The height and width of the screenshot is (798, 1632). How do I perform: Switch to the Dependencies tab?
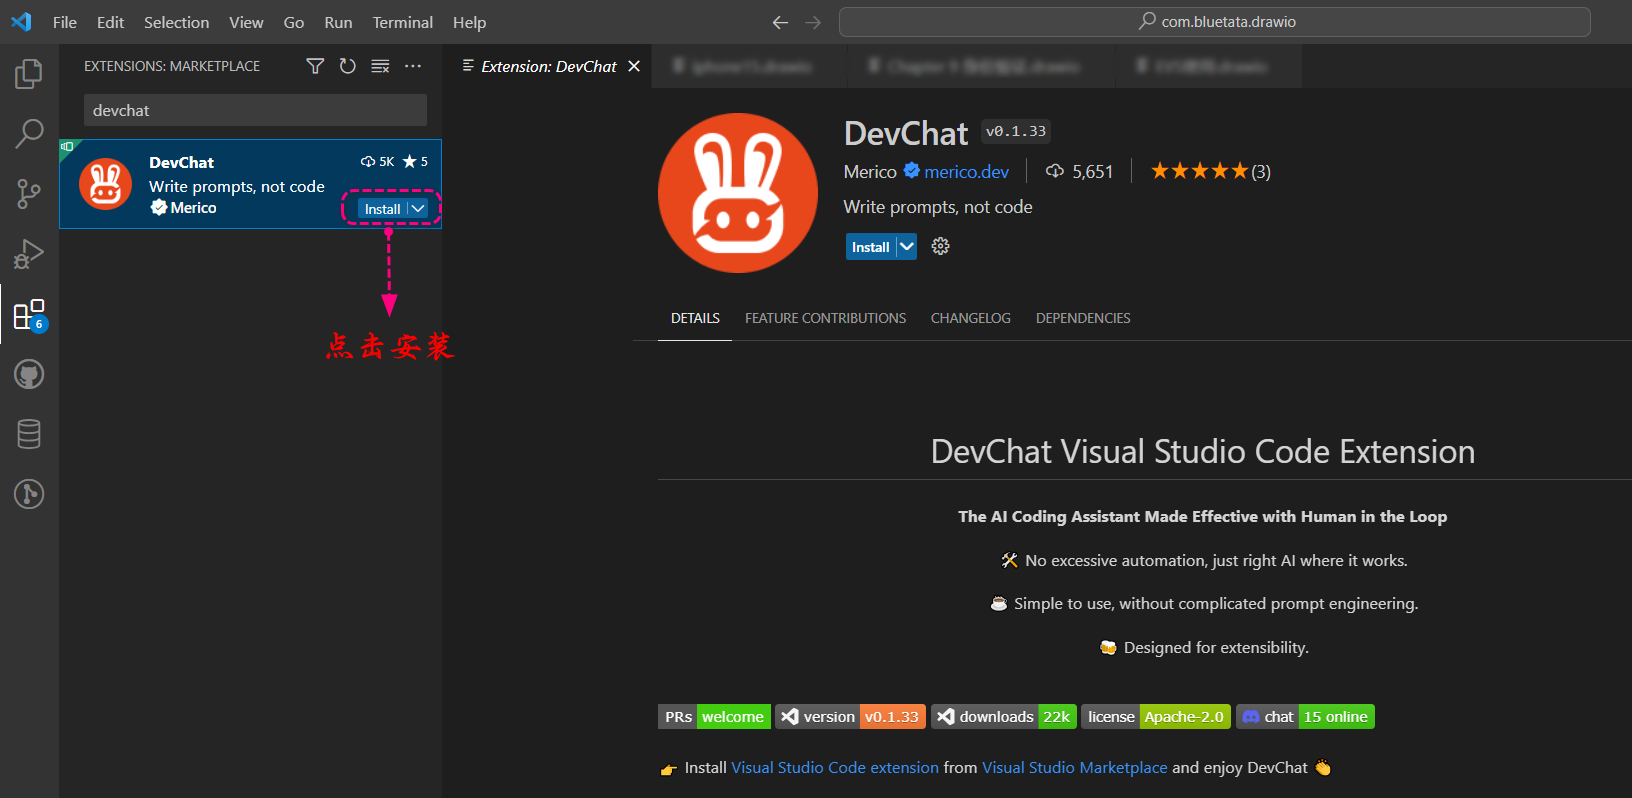click(x=1083, y=318)
